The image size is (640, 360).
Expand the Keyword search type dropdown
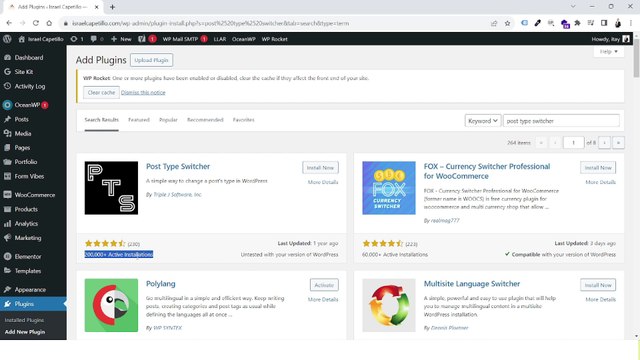click(x=482, y=121)
